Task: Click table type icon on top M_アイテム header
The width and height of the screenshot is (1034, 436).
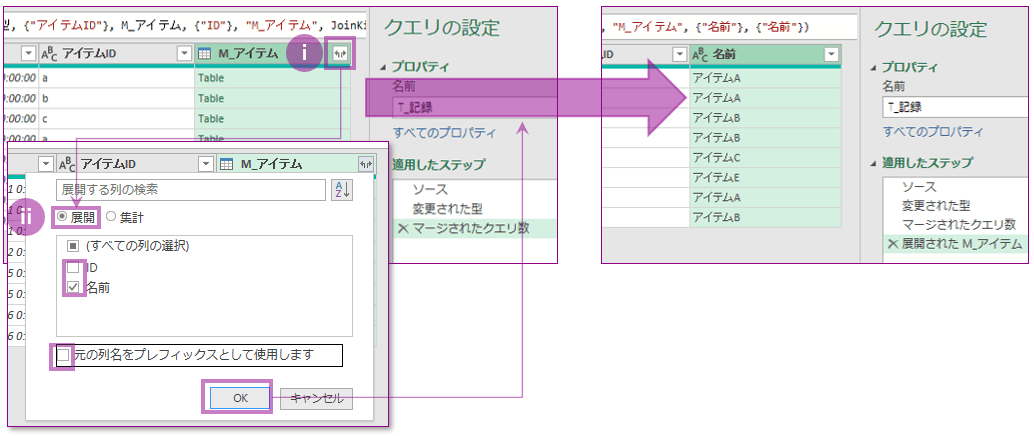Action: 205,54
